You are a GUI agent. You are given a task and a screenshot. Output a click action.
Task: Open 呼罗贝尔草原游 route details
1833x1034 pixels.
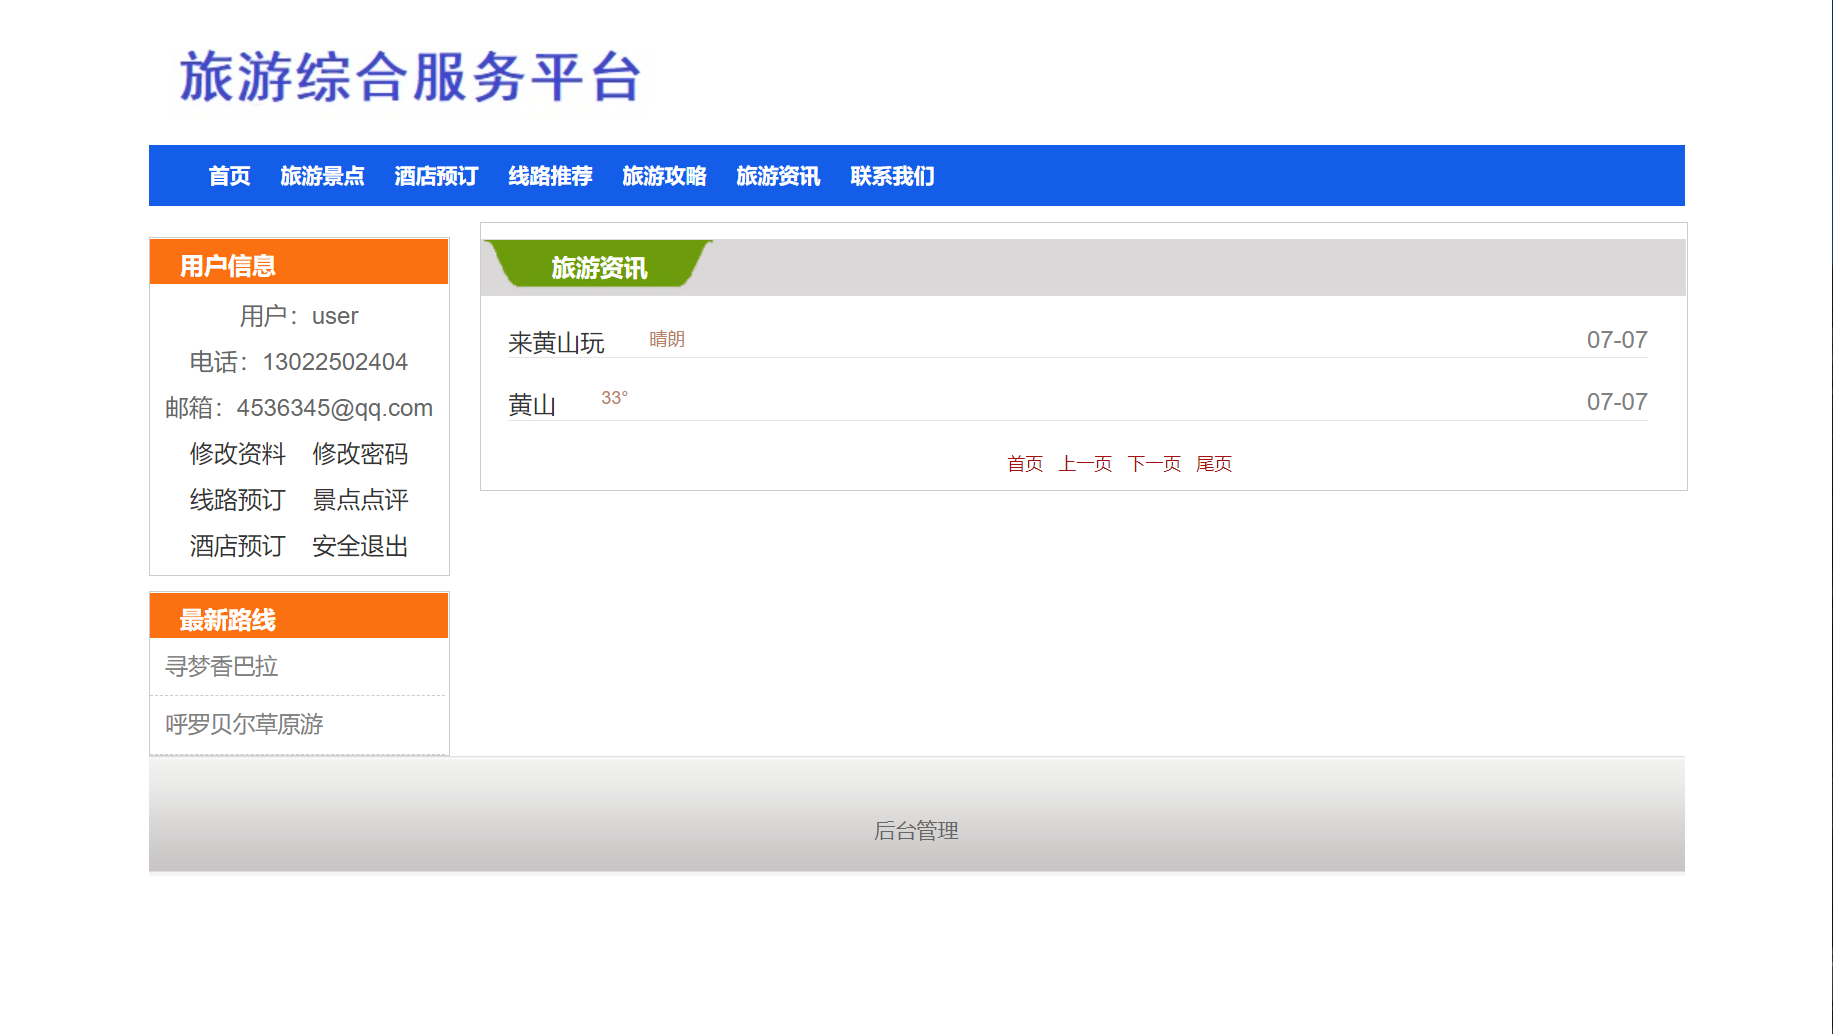coord(247,724)
